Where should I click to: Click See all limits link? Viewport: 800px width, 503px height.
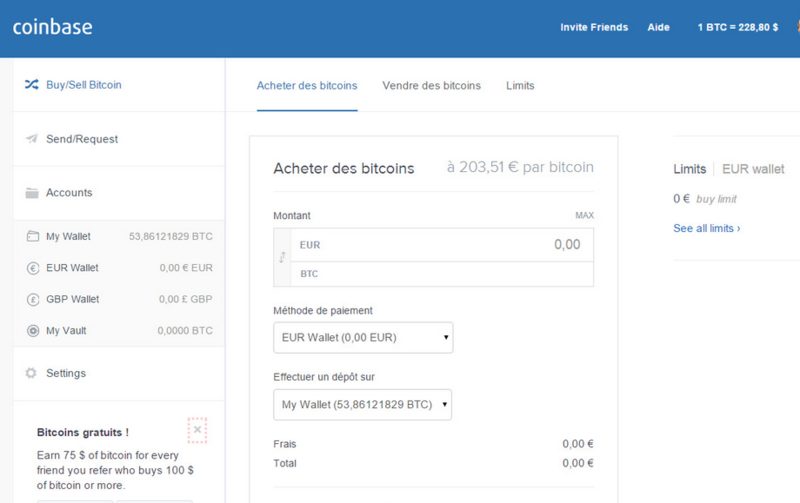(x=707, y=229)
